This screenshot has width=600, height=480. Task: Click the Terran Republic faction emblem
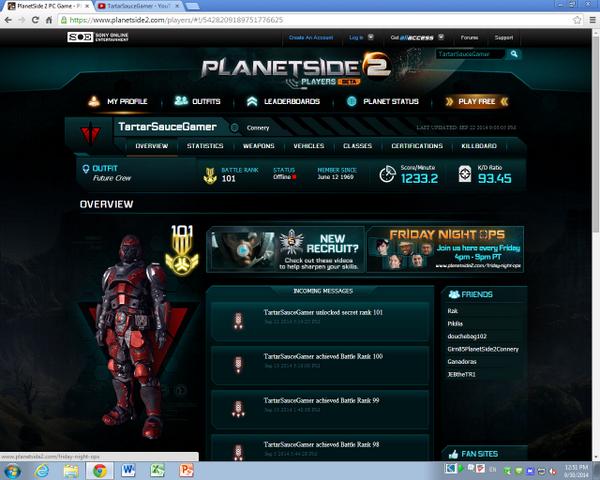point(90,134)
